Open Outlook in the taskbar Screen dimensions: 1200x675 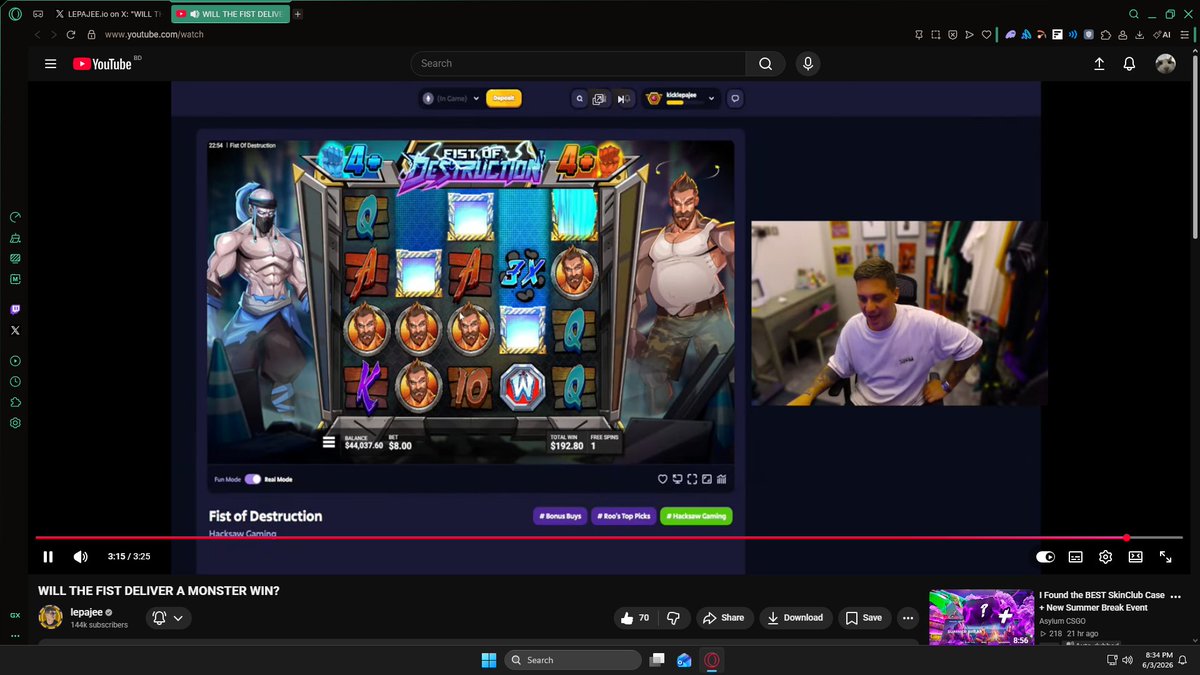[x=684, y=660]
